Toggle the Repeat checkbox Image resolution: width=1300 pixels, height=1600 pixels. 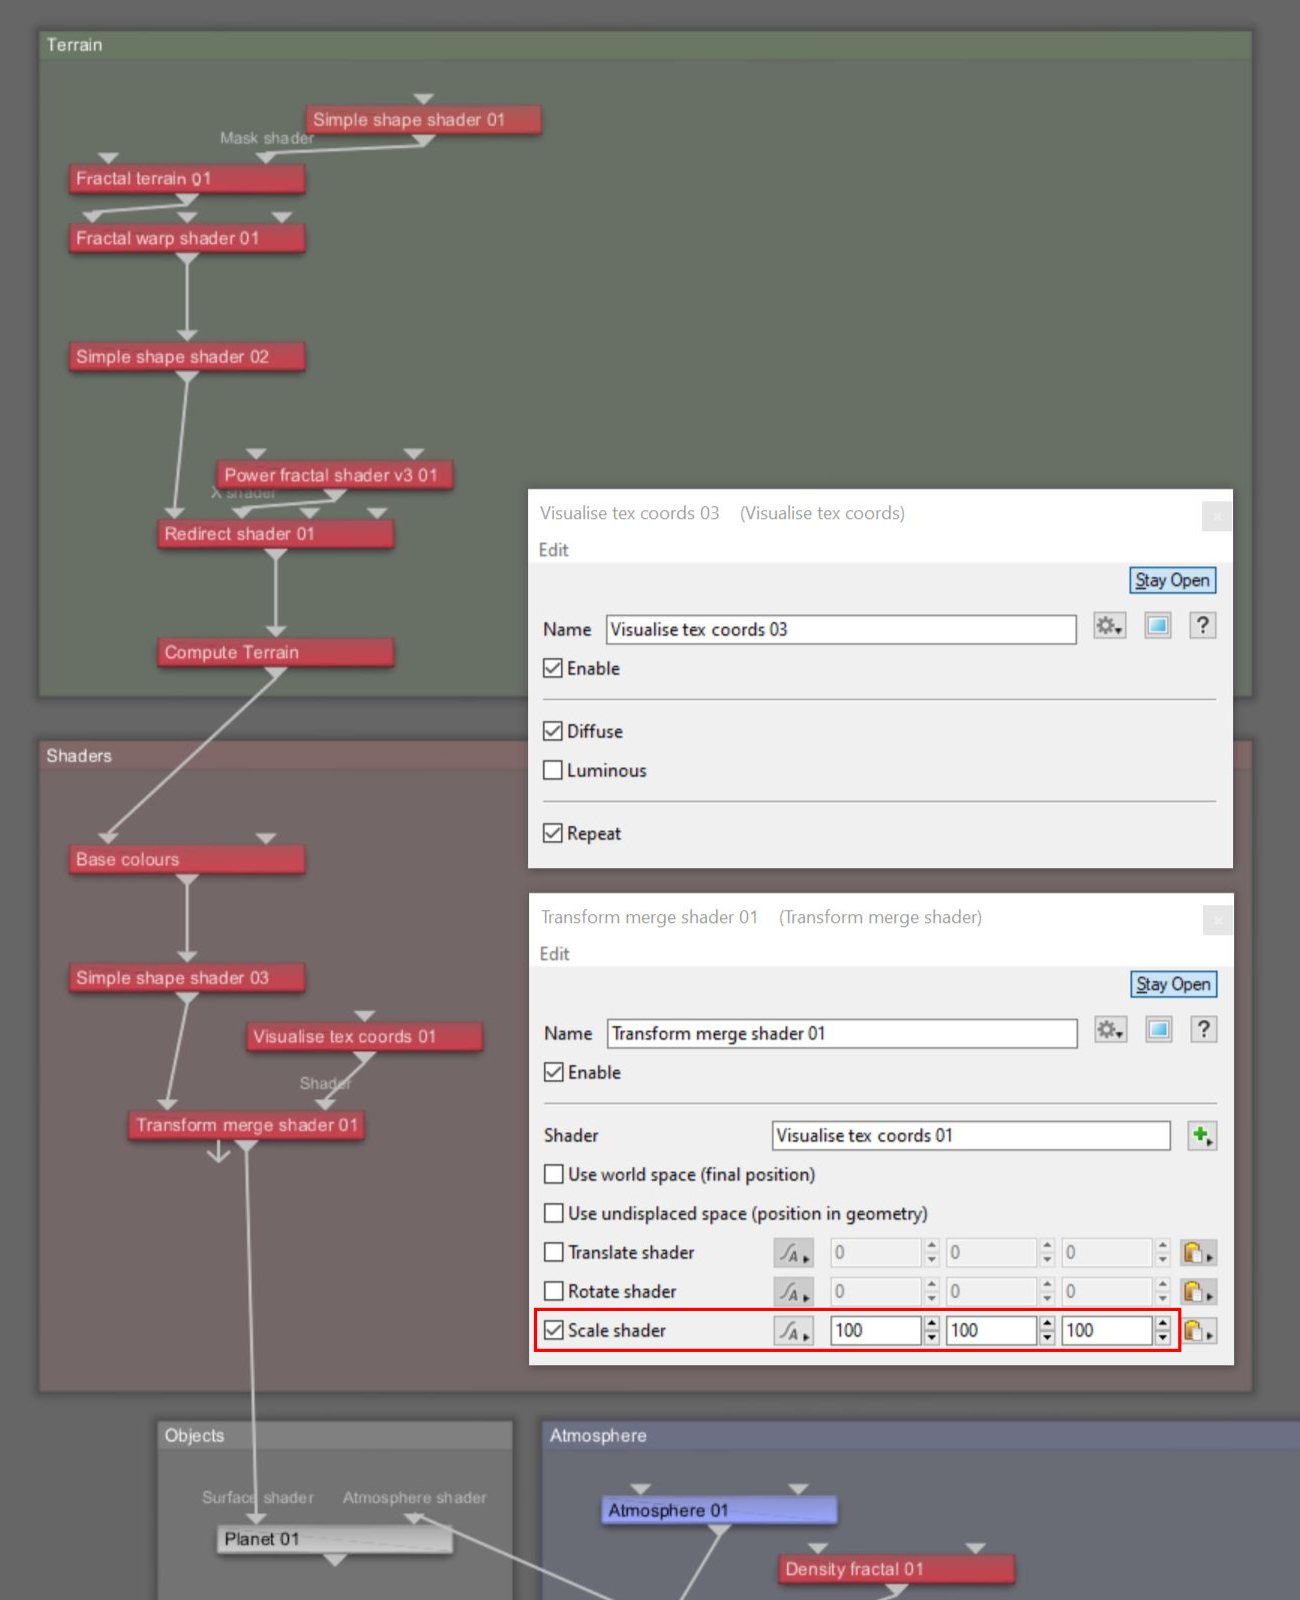552,833
